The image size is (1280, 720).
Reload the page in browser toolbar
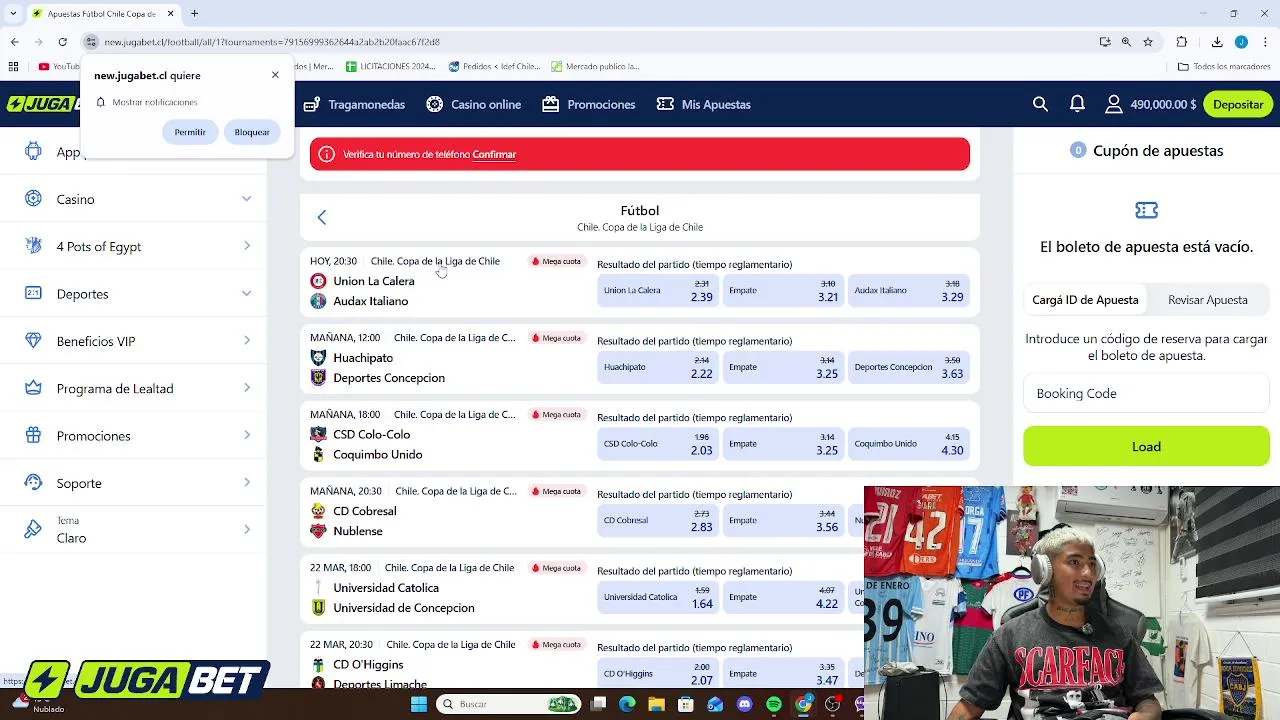coord(62,42)
